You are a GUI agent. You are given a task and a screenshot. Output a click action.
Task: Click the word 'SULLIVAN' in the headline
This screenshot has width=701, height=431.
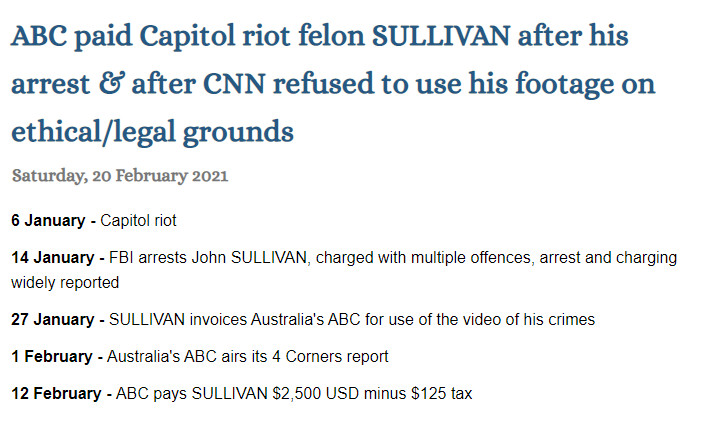441,36
